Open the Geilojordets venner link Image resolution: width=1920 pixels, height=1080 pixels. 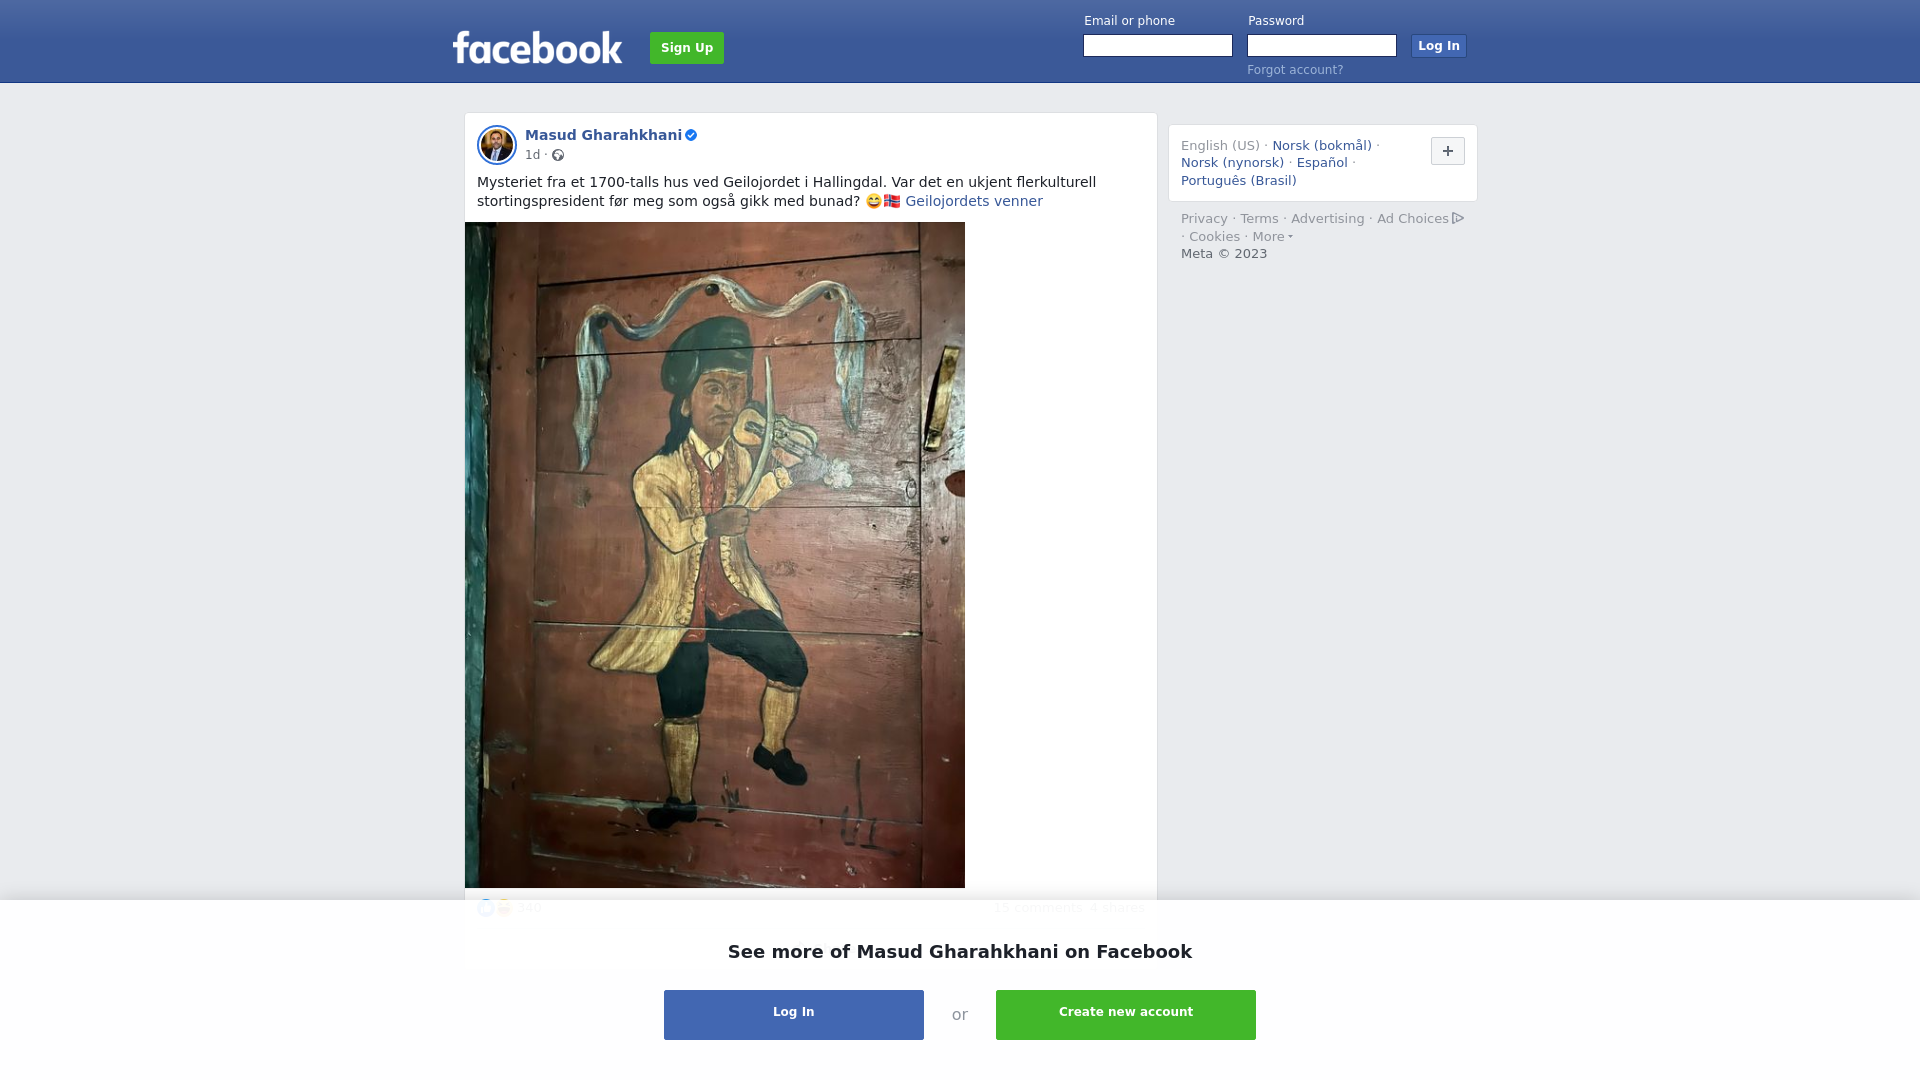tap(974, 201)
